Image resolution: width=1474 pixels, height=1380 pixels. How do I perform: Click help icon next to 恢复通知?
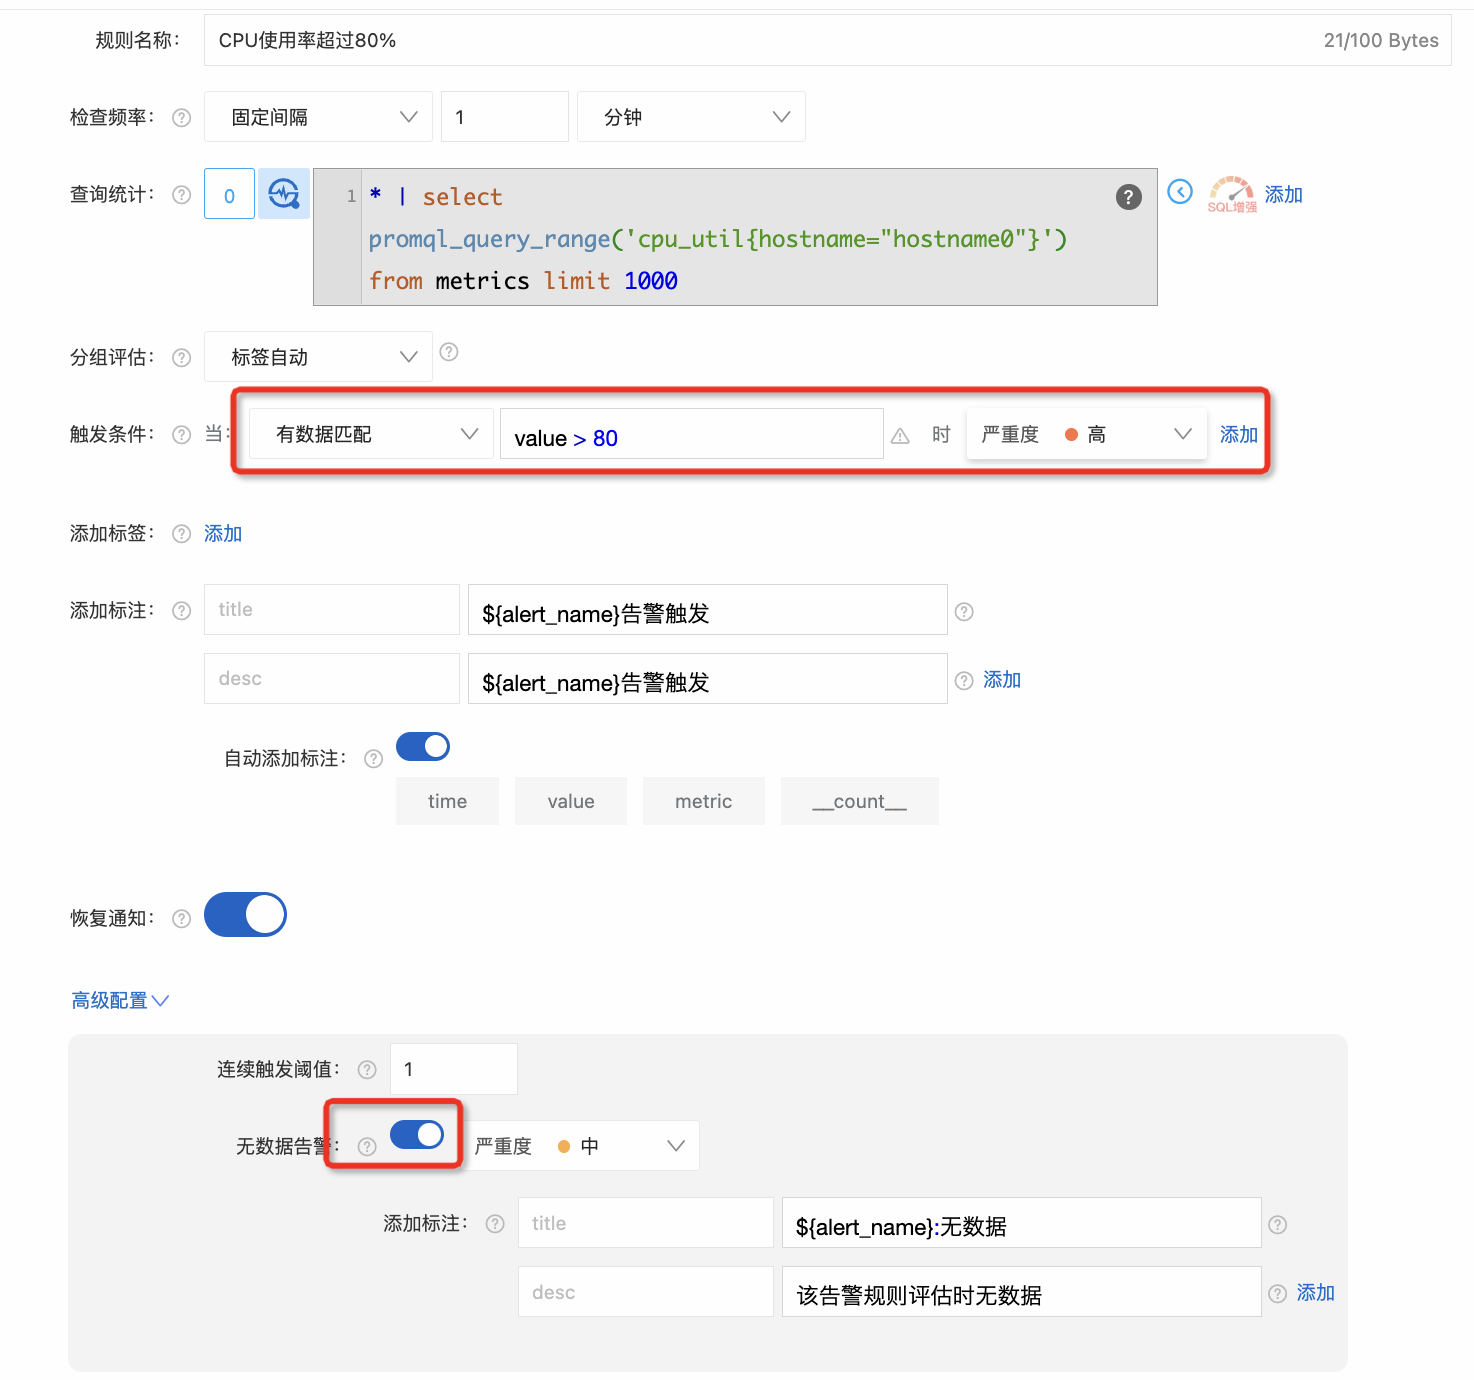coord(181,919)
